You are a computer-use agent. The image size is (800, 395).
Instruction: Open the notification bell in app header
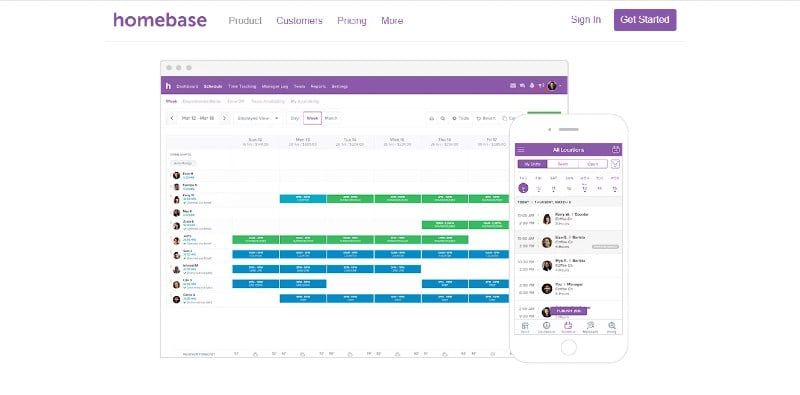tap(532, 86)
